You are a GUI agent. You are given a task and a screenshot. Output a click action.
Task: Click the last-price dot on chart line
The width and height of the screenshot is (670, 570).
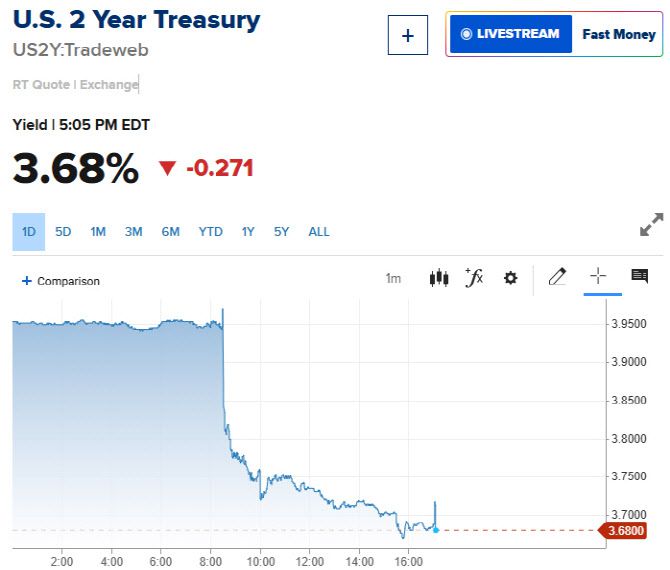coord(435,529)
